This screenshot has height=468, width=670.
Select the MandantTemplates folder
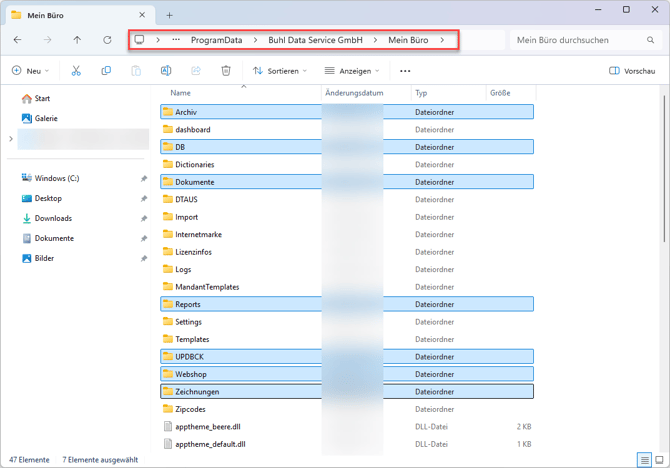point(347,287)
